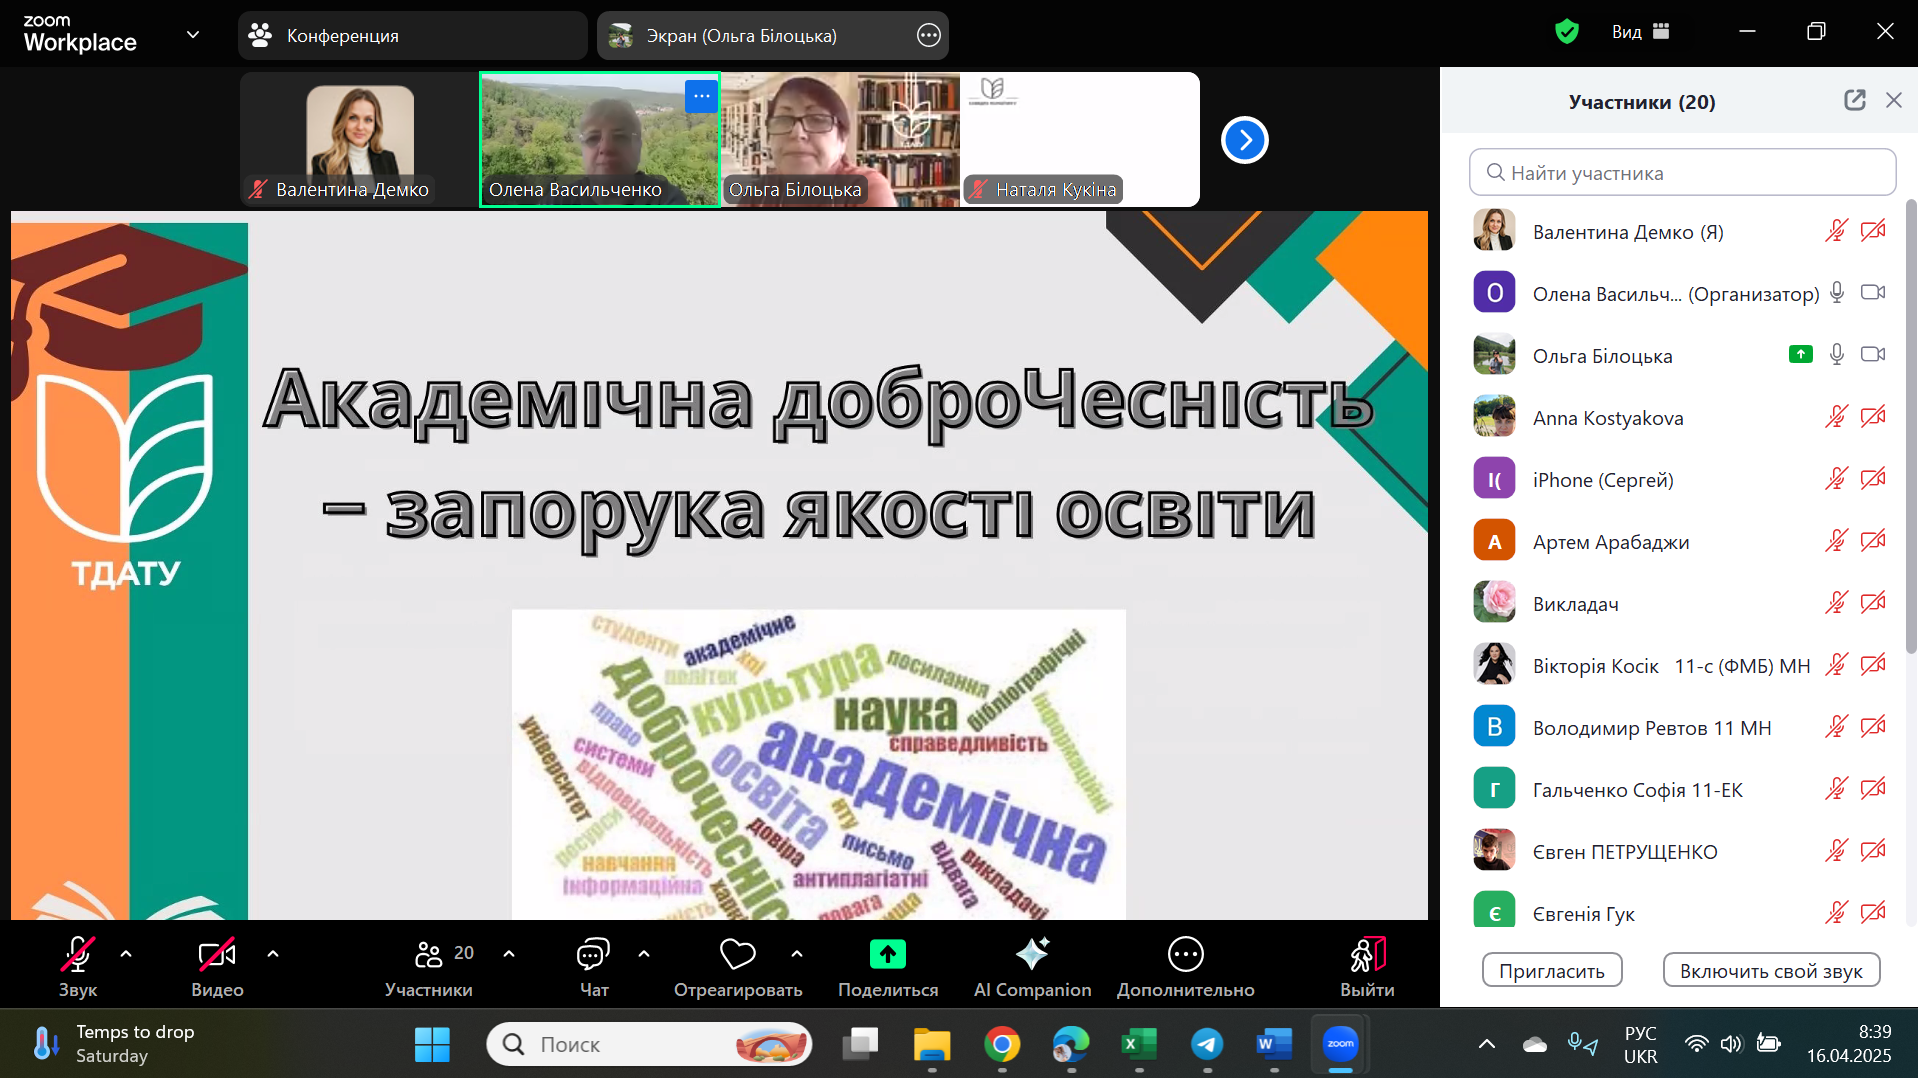Open the Chat panel icon

[x=593, y=955]
